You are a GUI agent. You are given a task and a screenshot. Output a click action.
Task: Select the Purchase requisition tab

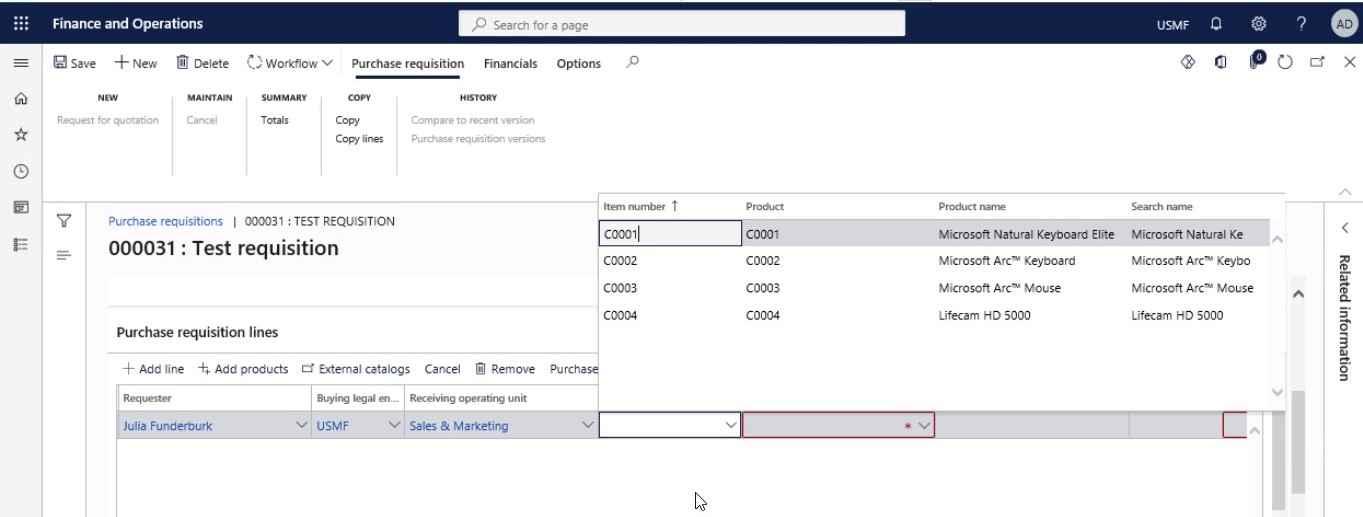[408, 63]
